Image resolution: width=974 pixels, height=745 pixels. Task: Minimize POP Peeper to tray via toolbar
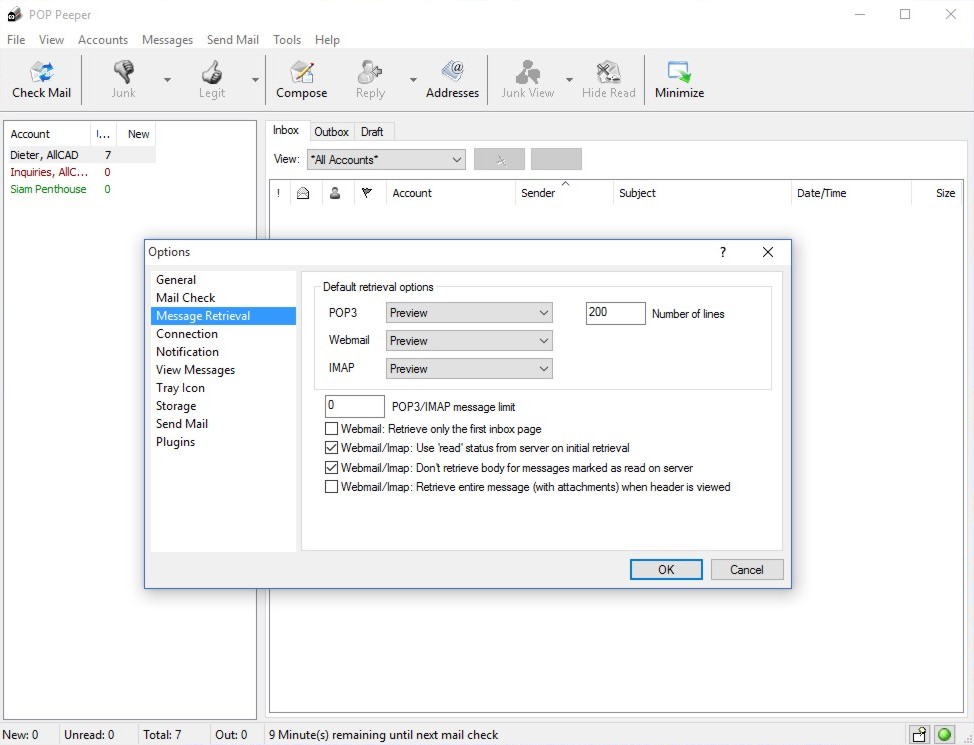679,80
